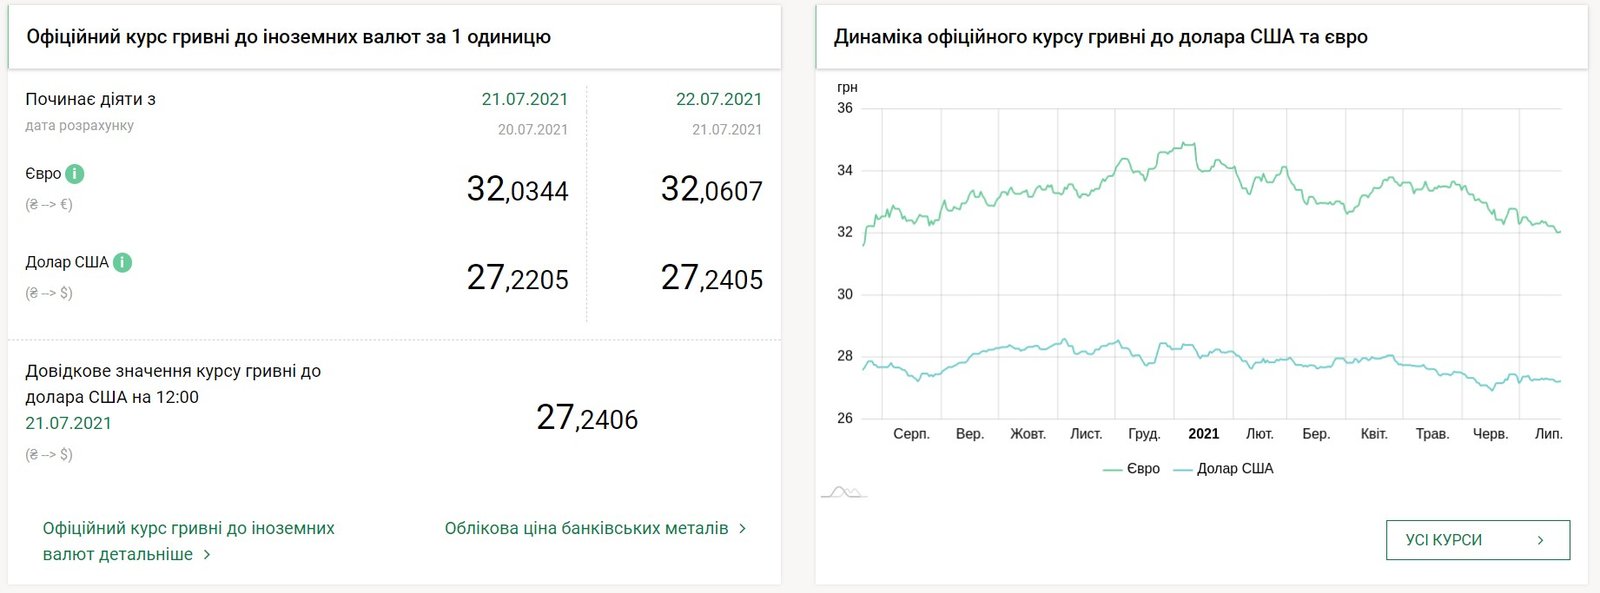Open the УСІ КУРСИ button
The image size is (1600, 593).
click(x=1477, y=540)
